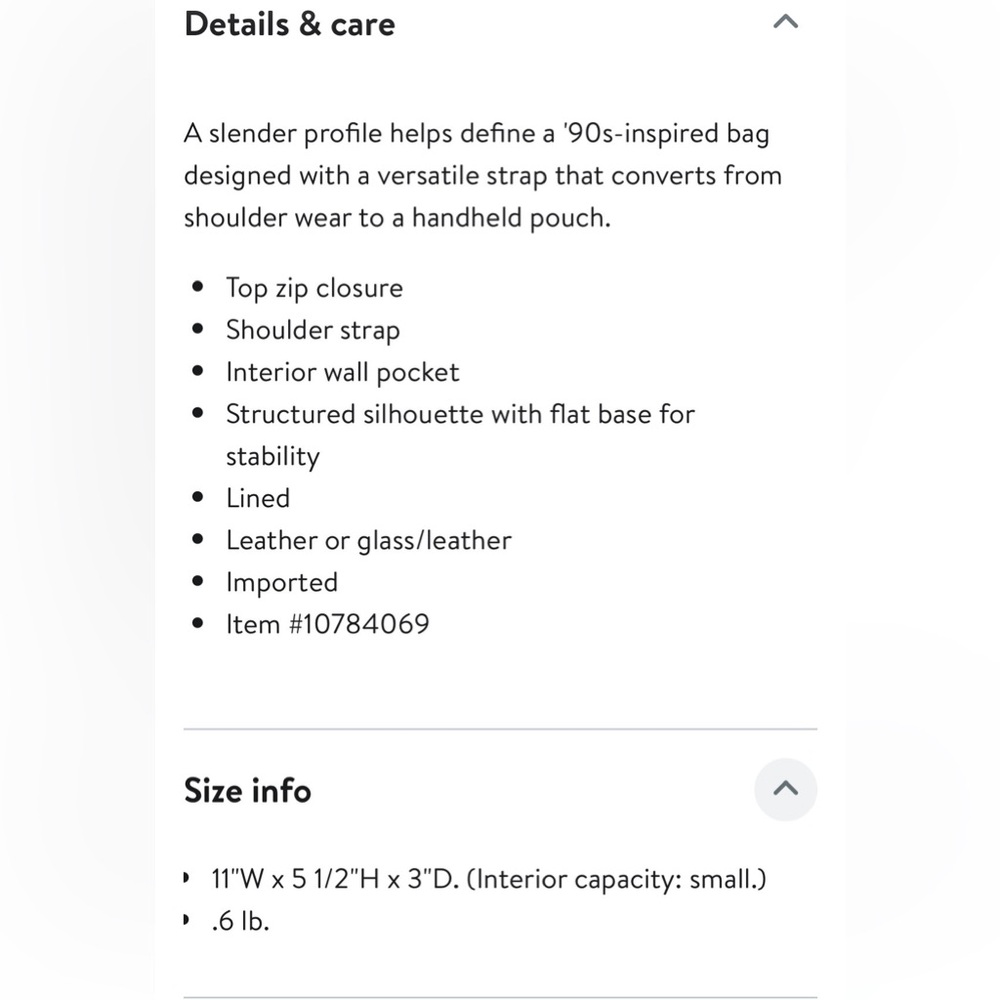Click the Imported list item
The height and width of the screenshot is (1000, 1000).
point(282,583)
